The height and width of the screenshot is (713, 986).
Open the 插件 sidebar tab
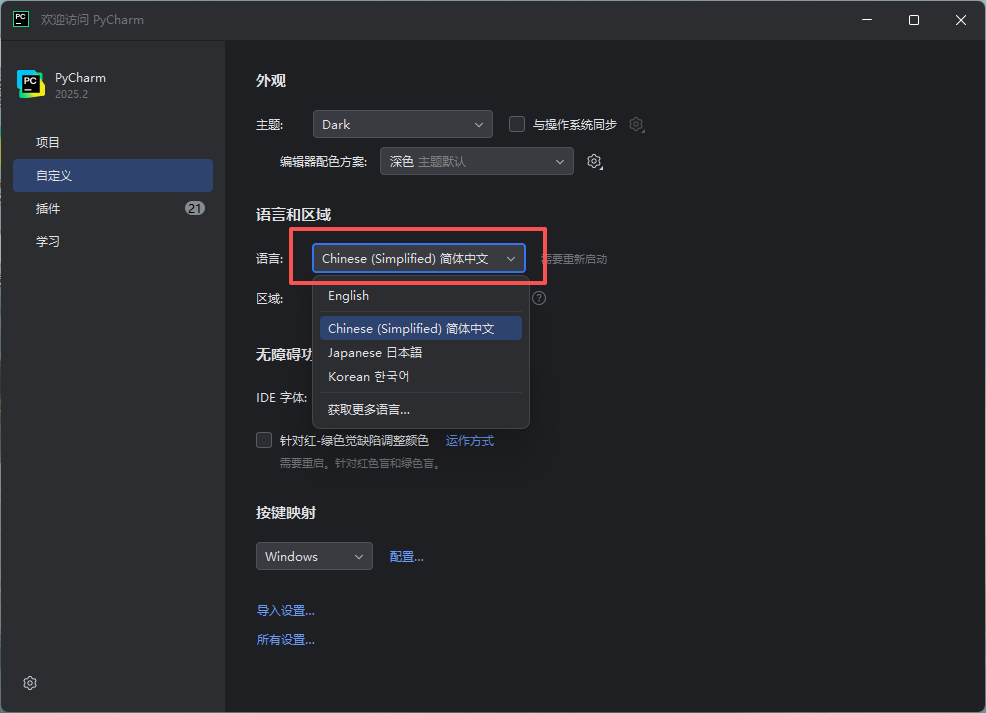tap(113, 208)
